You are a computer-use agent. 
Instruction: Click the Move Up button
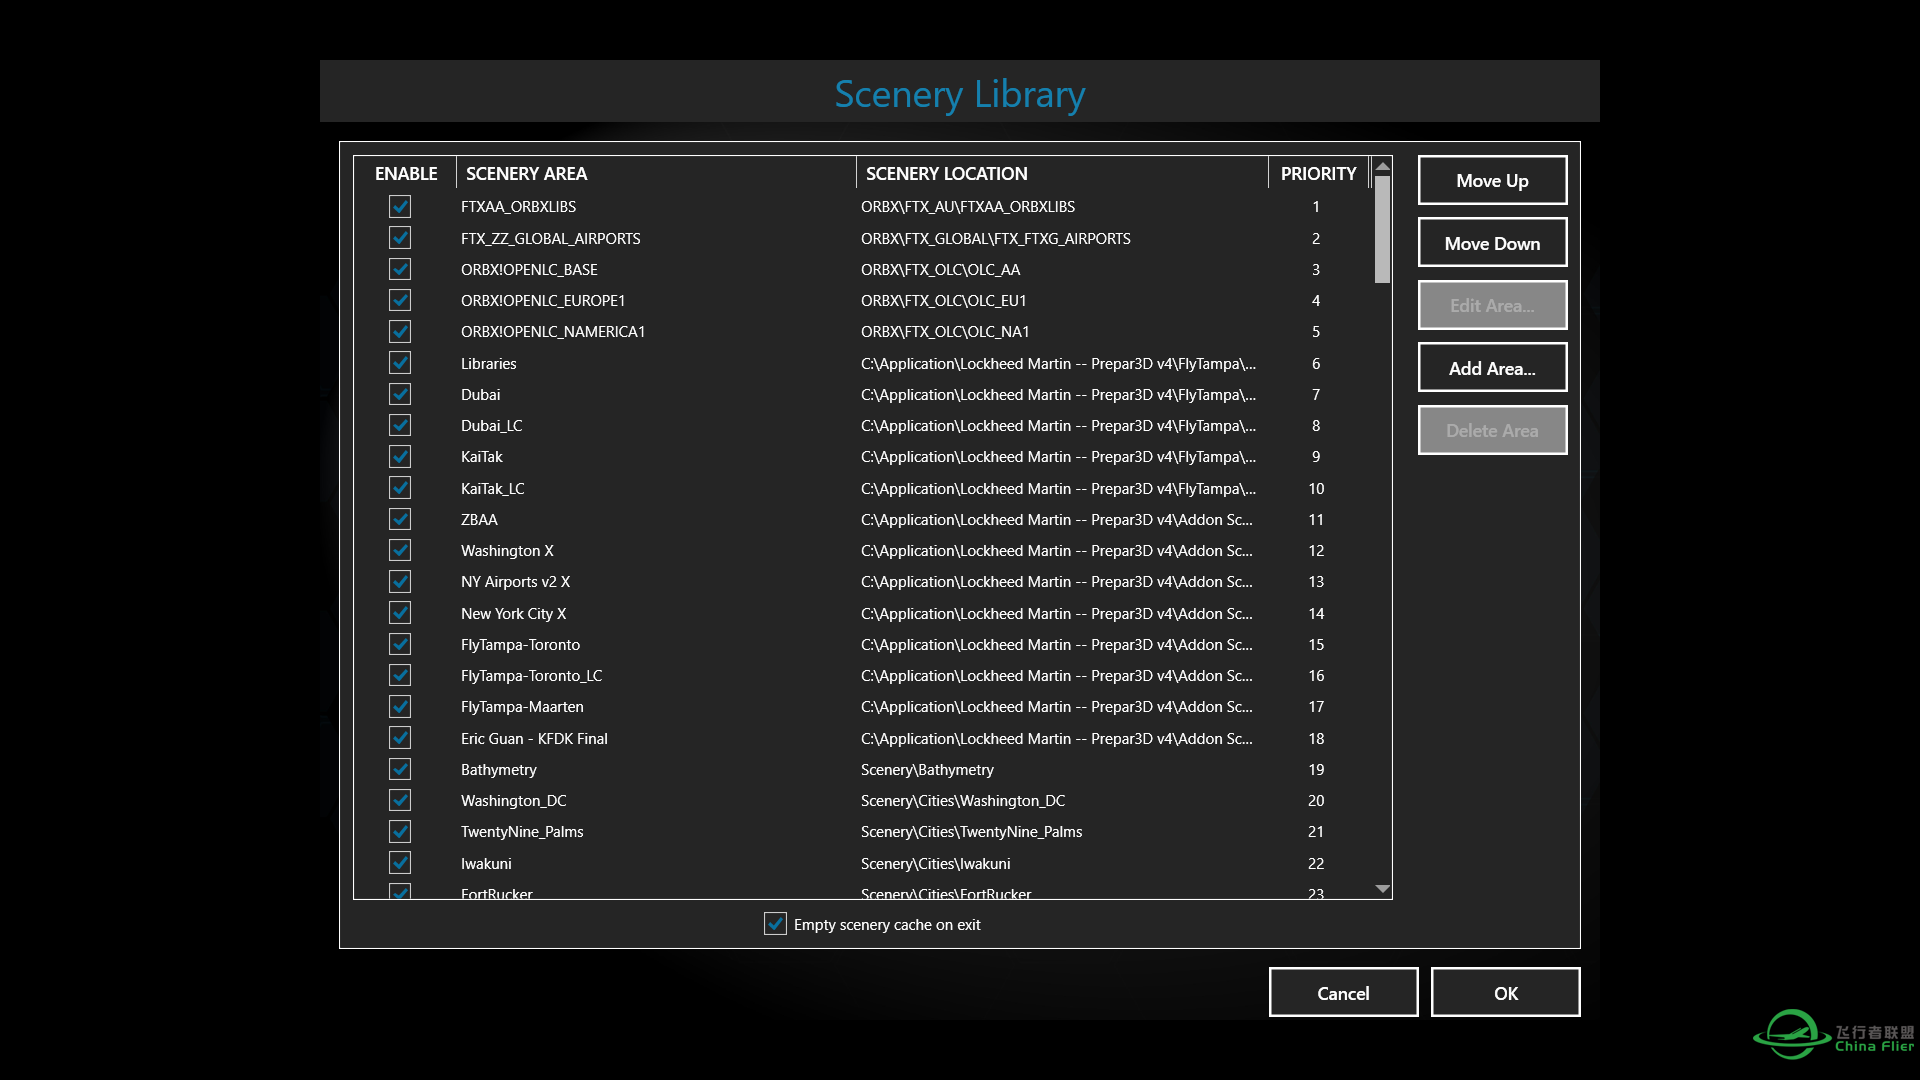coord(1492,181)
